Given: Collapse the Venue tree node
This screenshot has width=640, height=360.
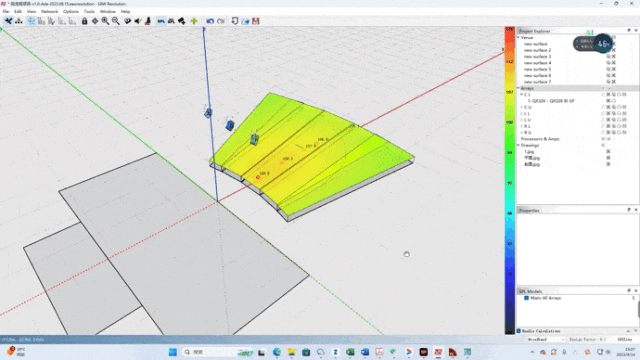Looking at the screenshot, I should point(519,38).
